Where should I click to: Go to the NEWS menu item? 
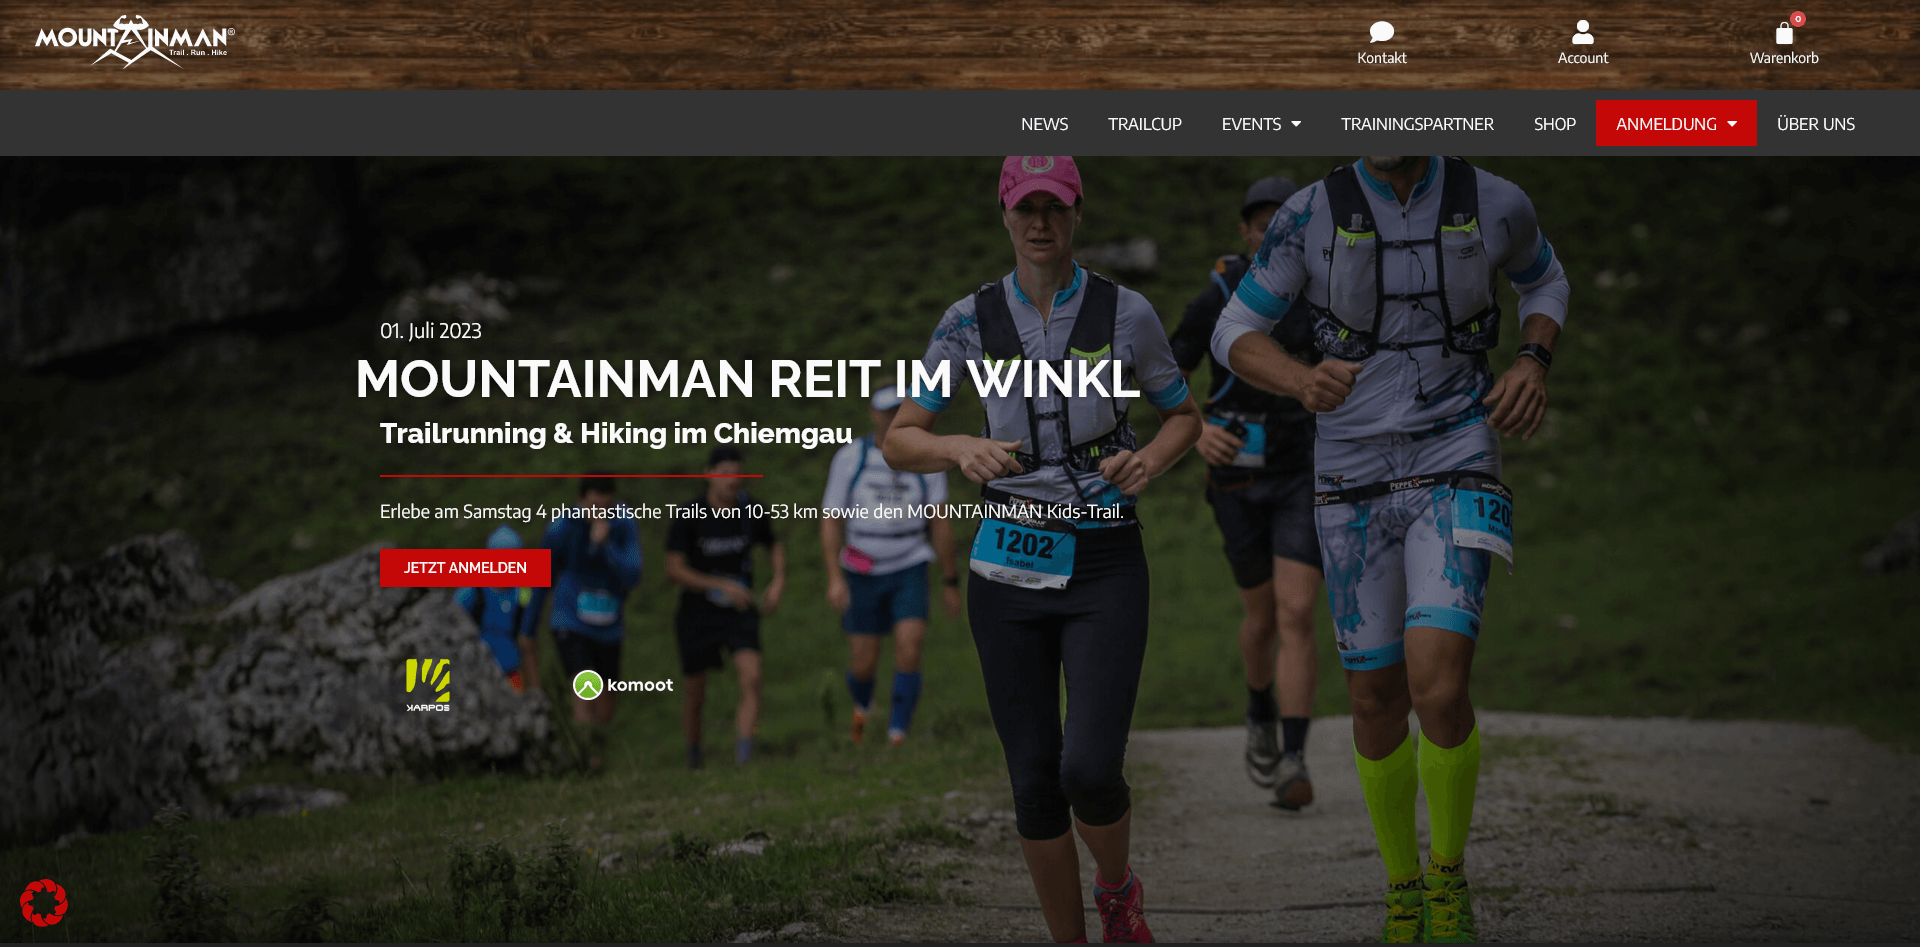(1044, 124)
